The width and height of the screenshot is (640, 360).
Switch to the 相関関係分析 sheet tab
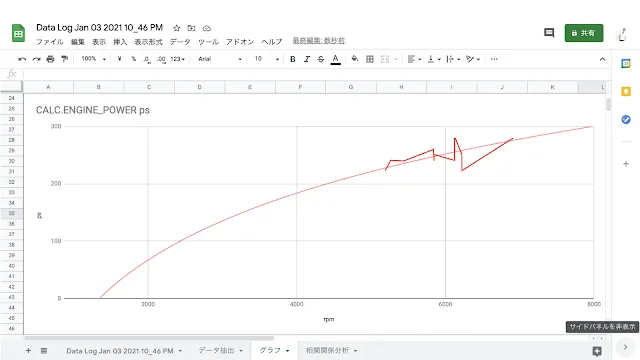coord(327,351)
